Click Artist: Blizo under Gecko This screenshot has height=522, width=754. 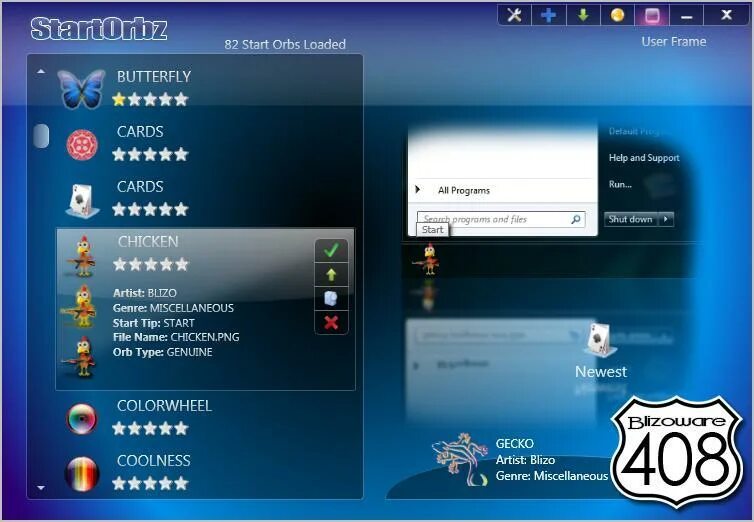(x=525, y=460)
